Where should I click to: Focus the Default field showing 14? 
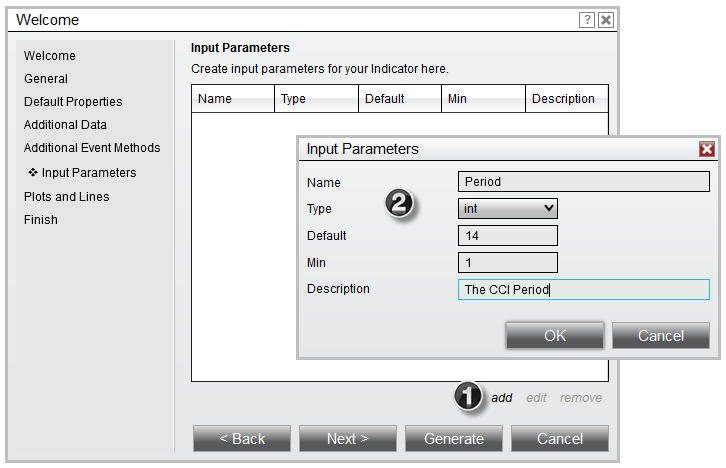click(x=507, y=236)
